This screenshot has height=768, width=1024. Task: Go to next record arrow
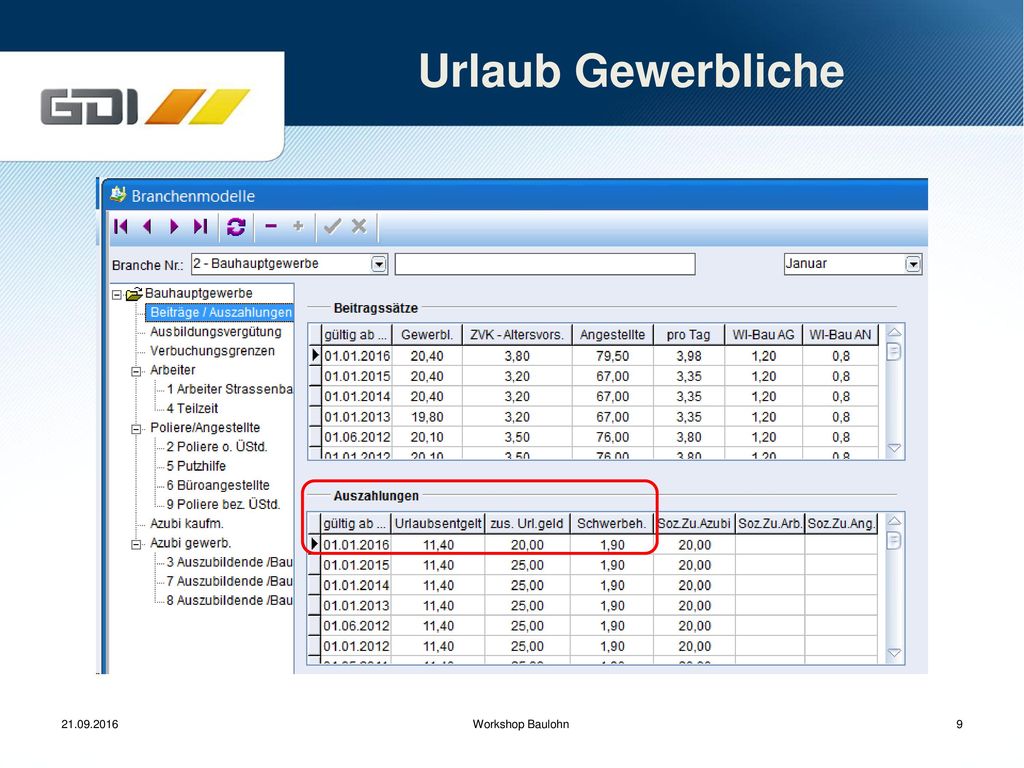174,227
